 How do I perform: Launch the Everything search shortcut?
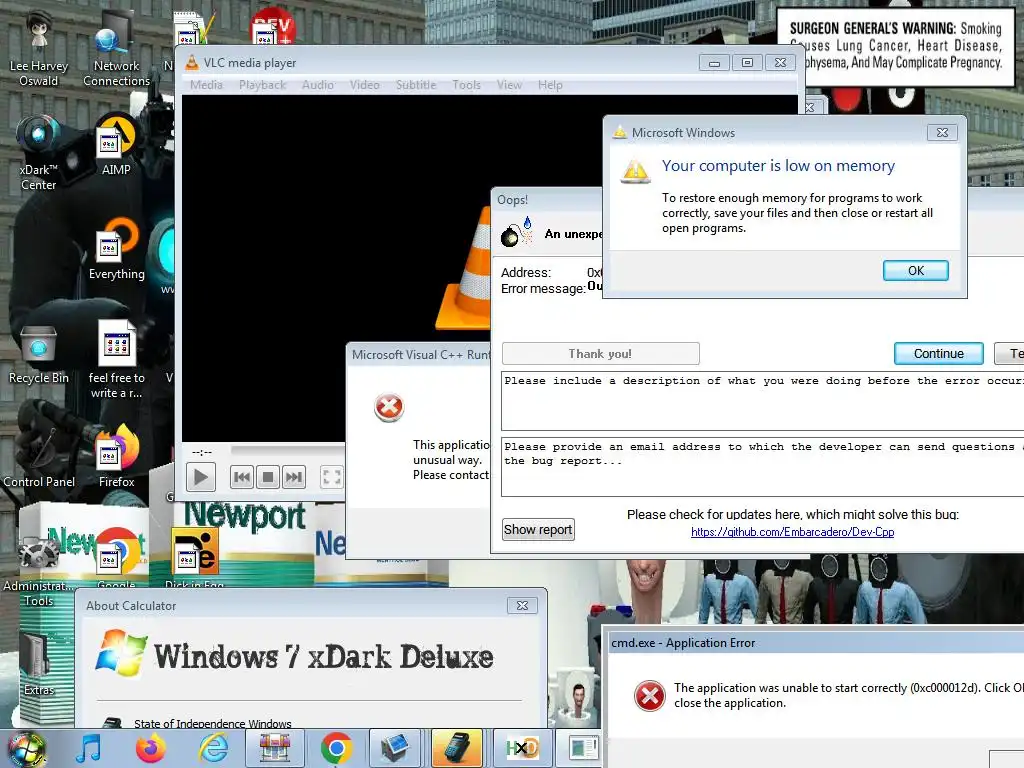pos(116,251)
